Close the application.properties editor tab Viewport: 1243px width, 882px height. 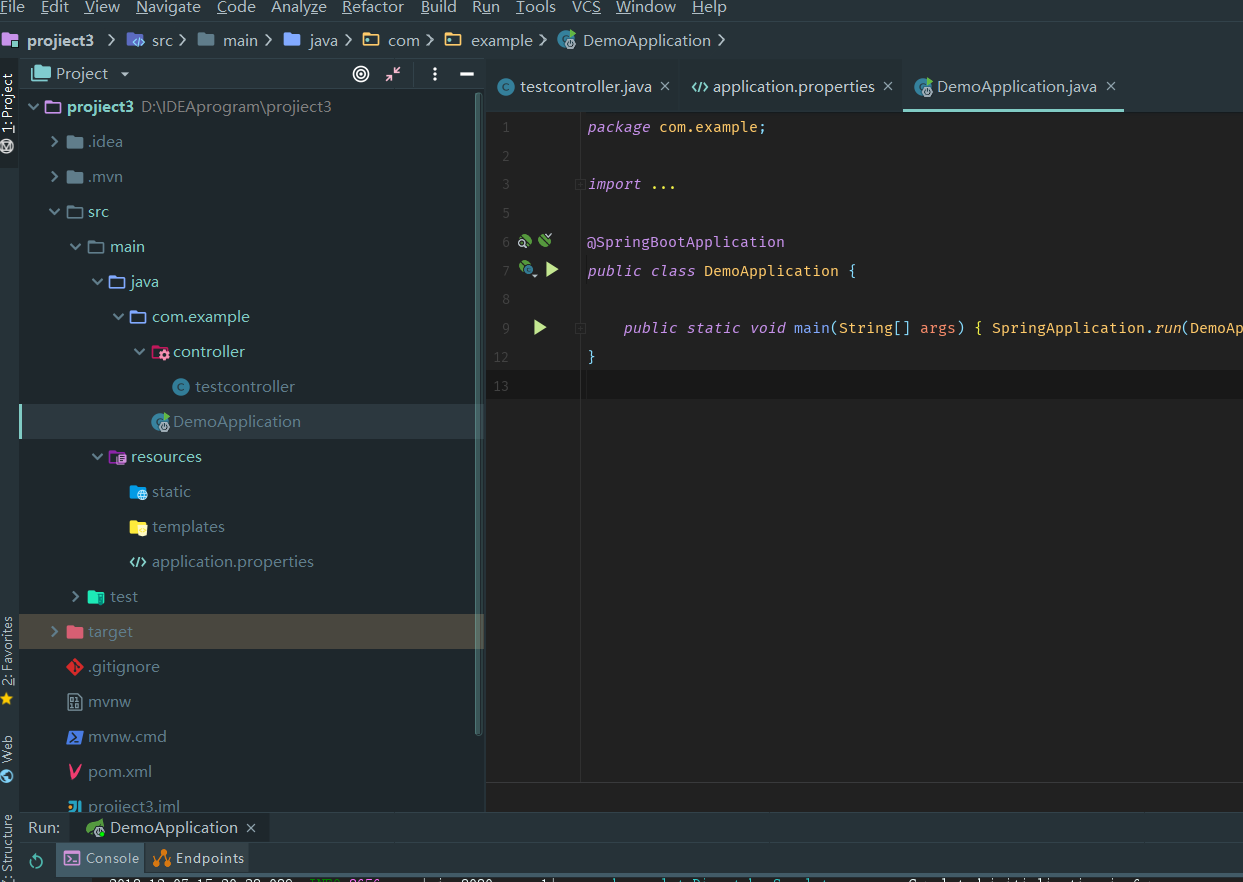click(888, 86)
